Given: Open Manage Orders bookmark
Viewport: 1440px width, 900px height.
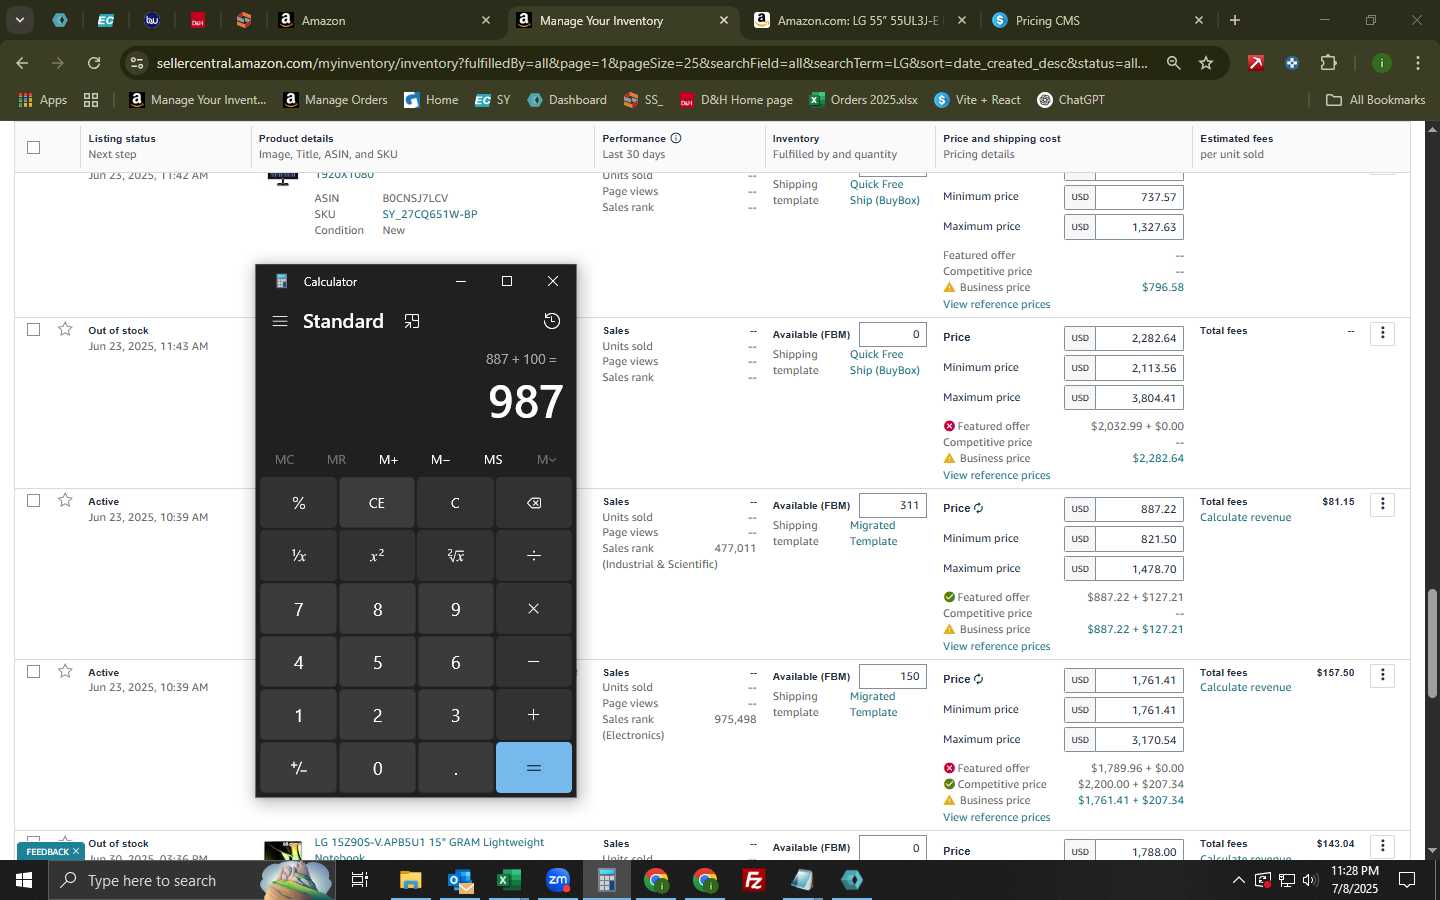Looking at the screenshot, I should coord(335,100).
